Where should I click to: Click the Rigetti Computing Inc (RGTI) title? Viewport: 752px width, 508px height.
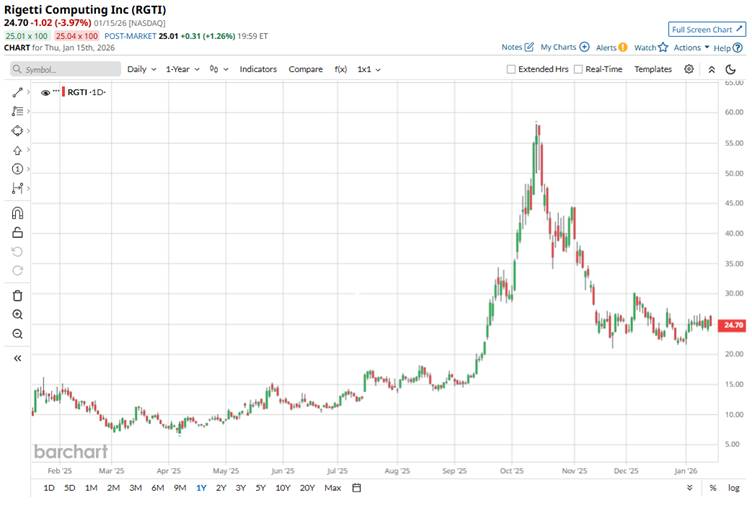85,10
